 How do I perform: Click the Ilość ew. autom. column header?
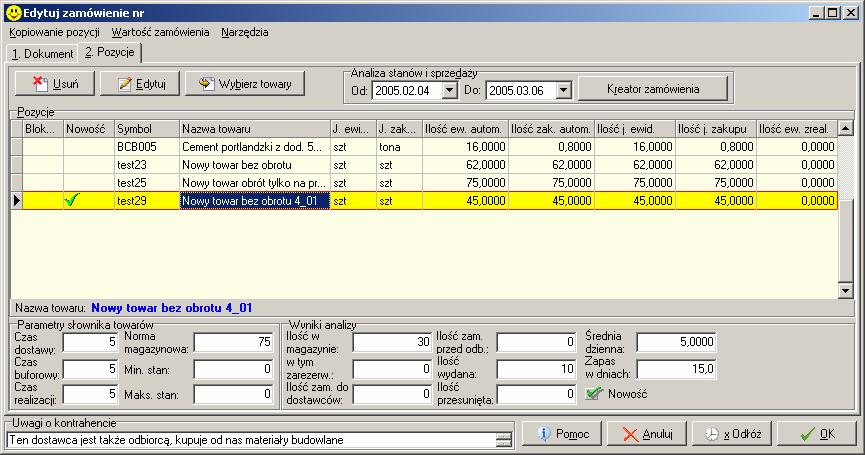pyautogui.click(x=466, y=129)
